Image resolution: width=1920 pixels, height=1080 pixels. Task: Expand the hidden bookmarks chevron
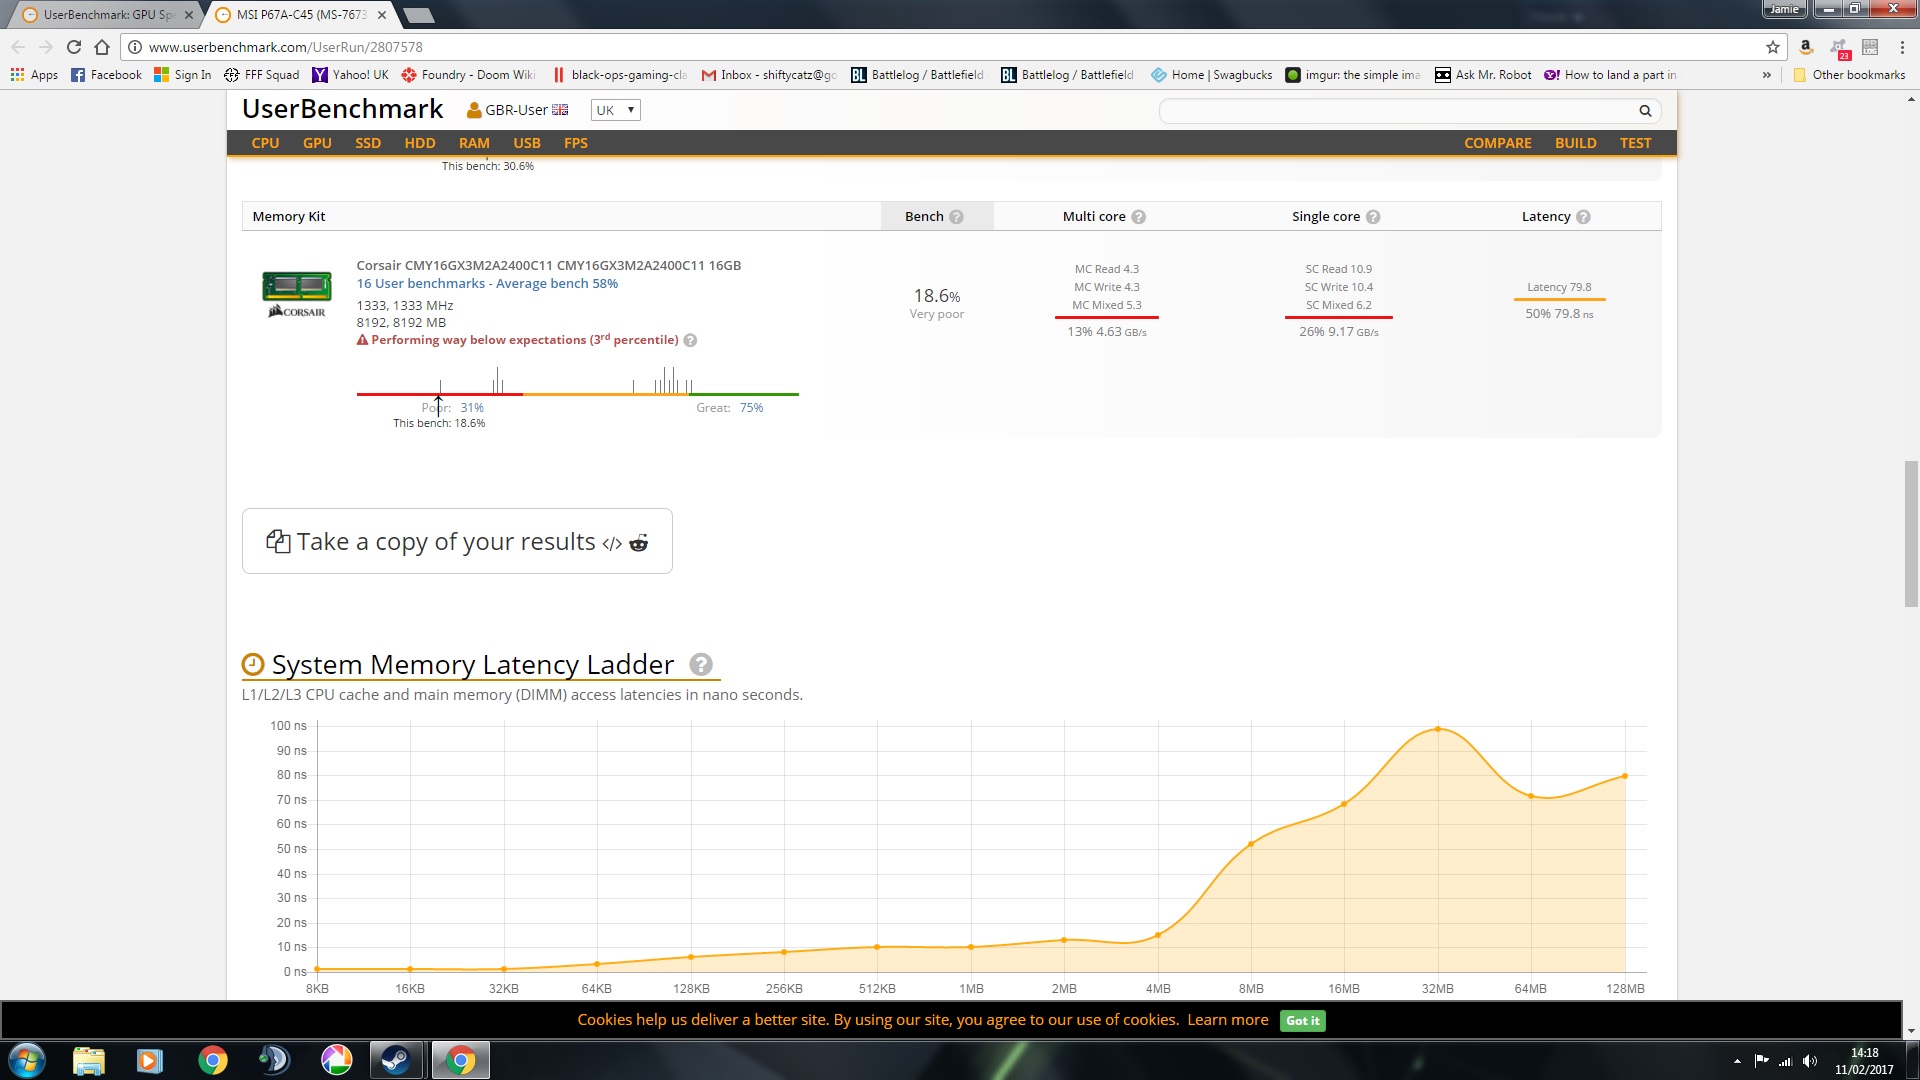(1766, 75)
